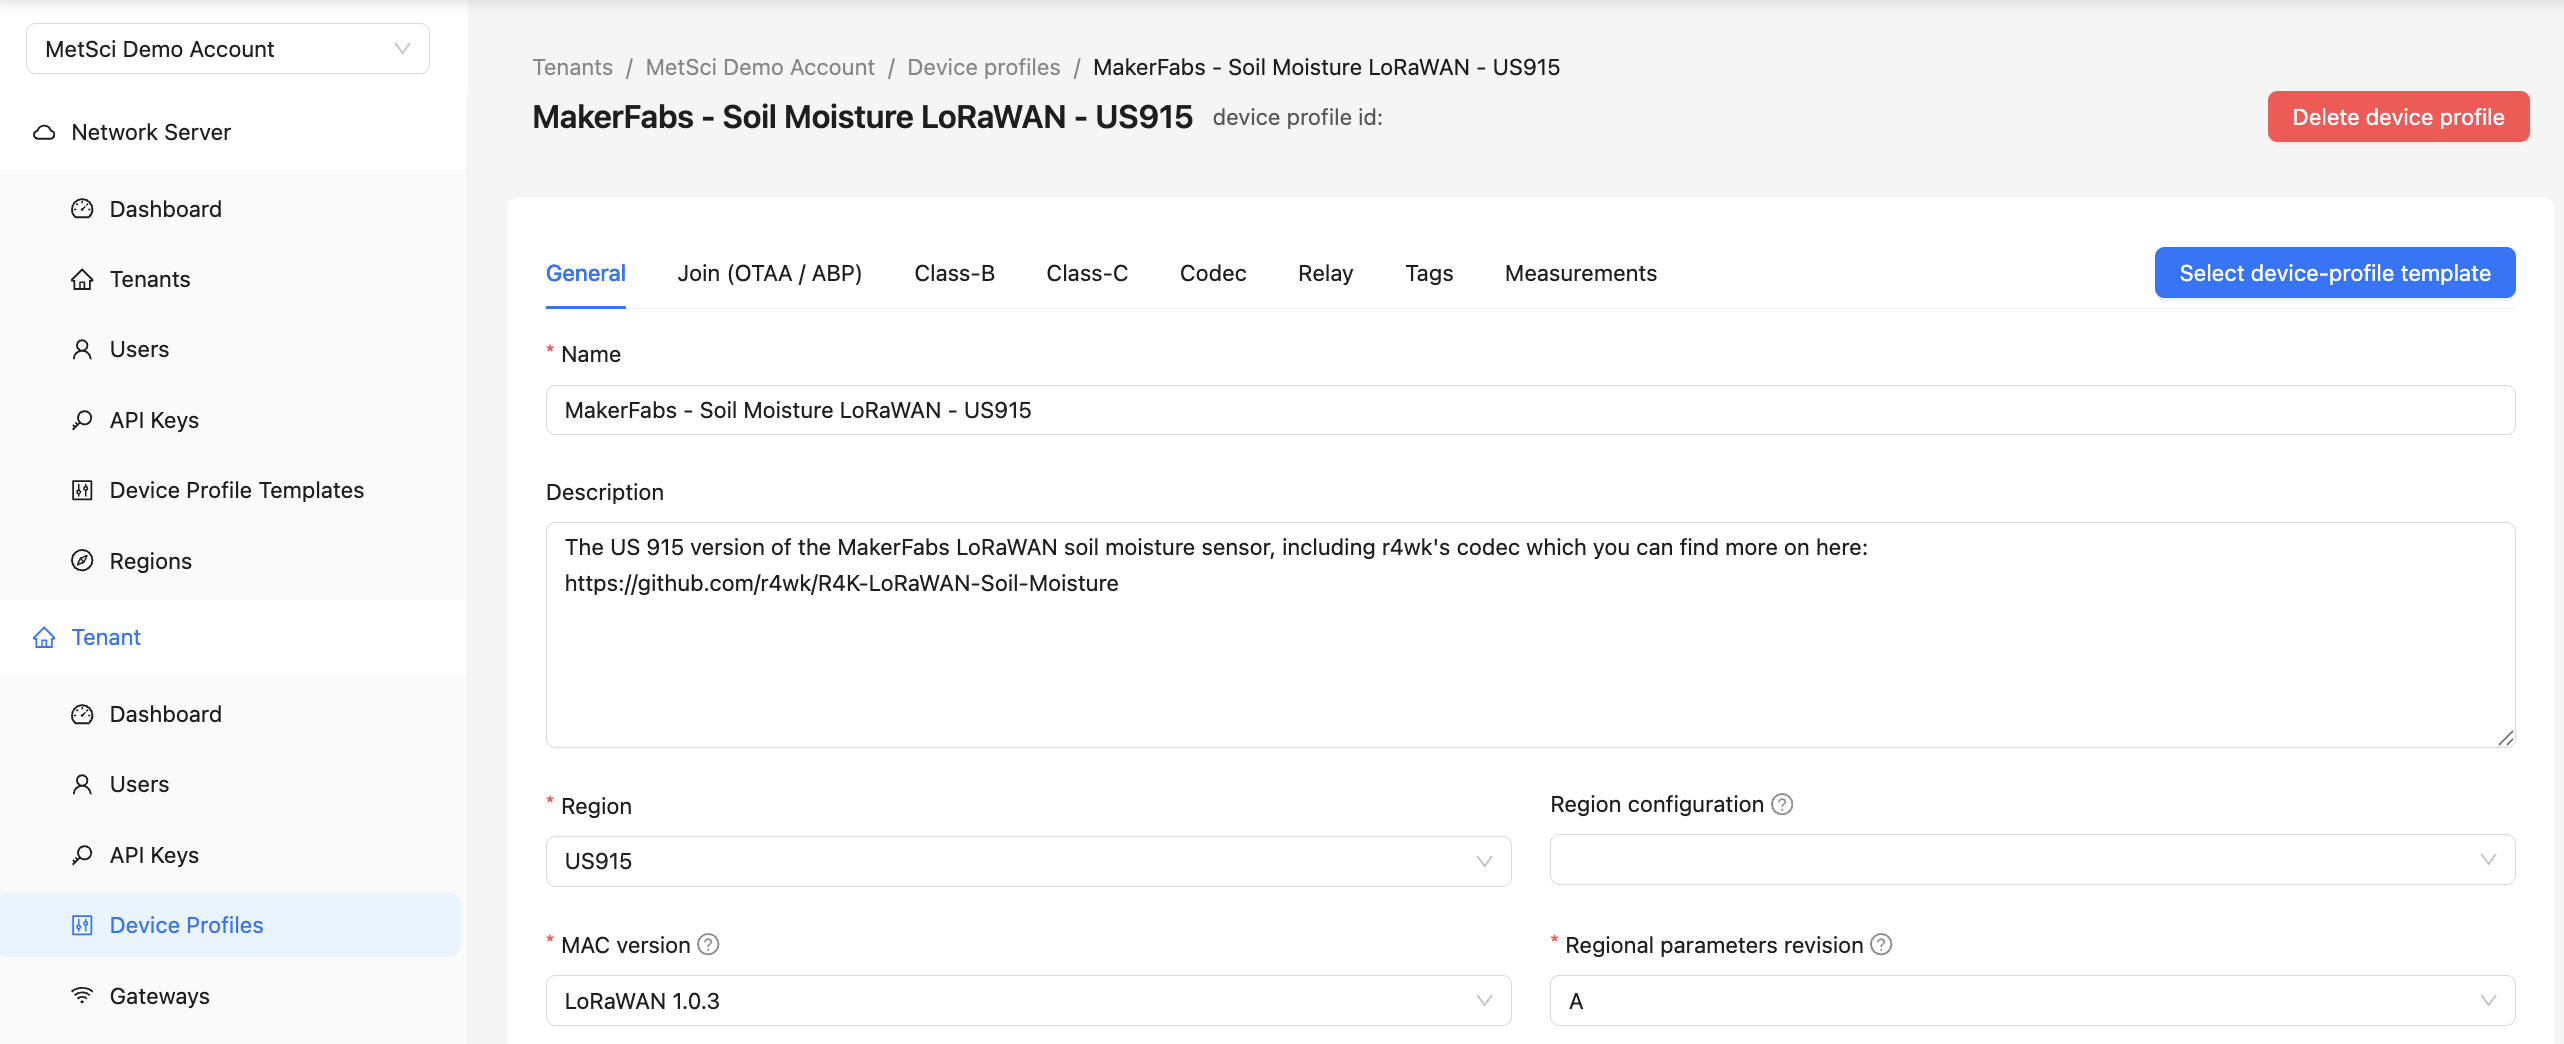Open the MAC version help tooltip icon
2564x1044 pixels.
pyautogui.click(x=707, y=944)
